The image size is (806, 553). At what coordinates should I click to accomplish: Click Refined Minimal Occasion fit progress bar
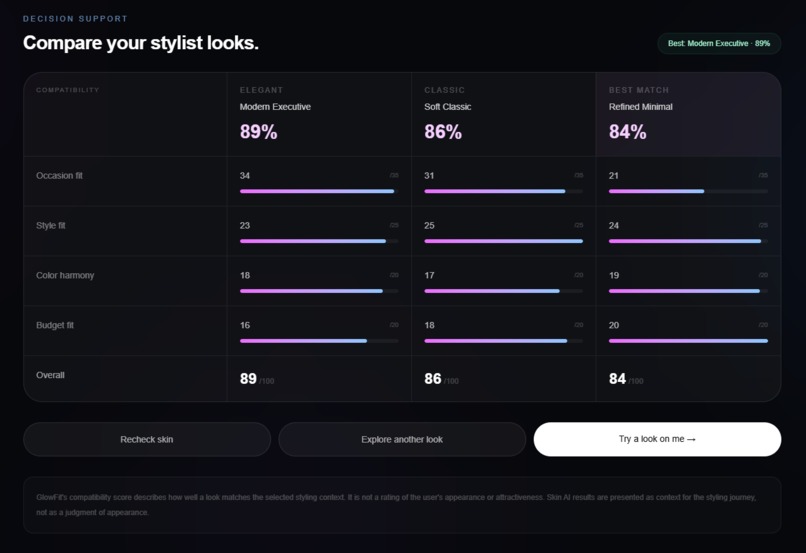point(688,191)
